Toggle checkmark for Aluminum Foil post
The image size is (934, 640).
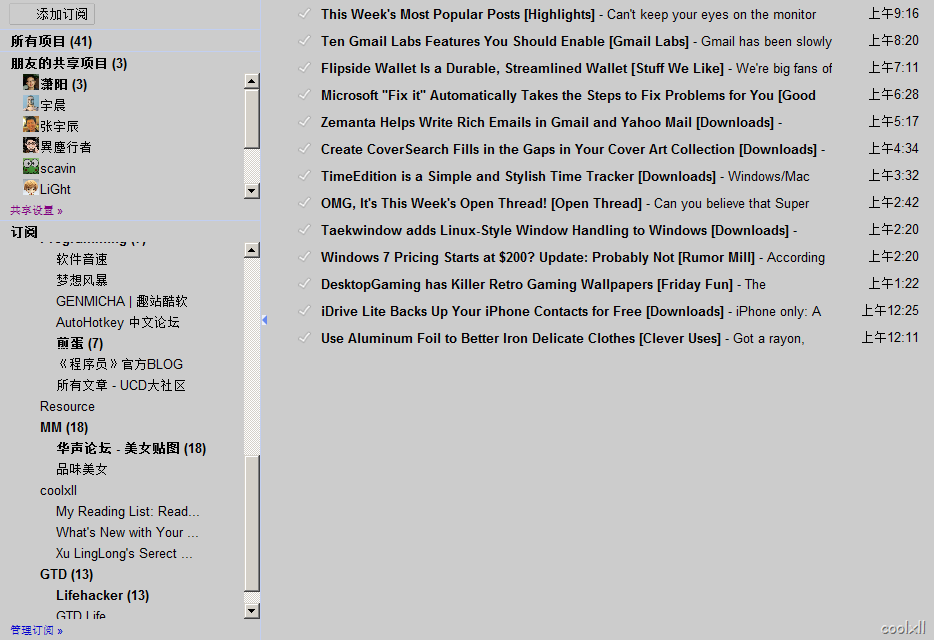304,337
